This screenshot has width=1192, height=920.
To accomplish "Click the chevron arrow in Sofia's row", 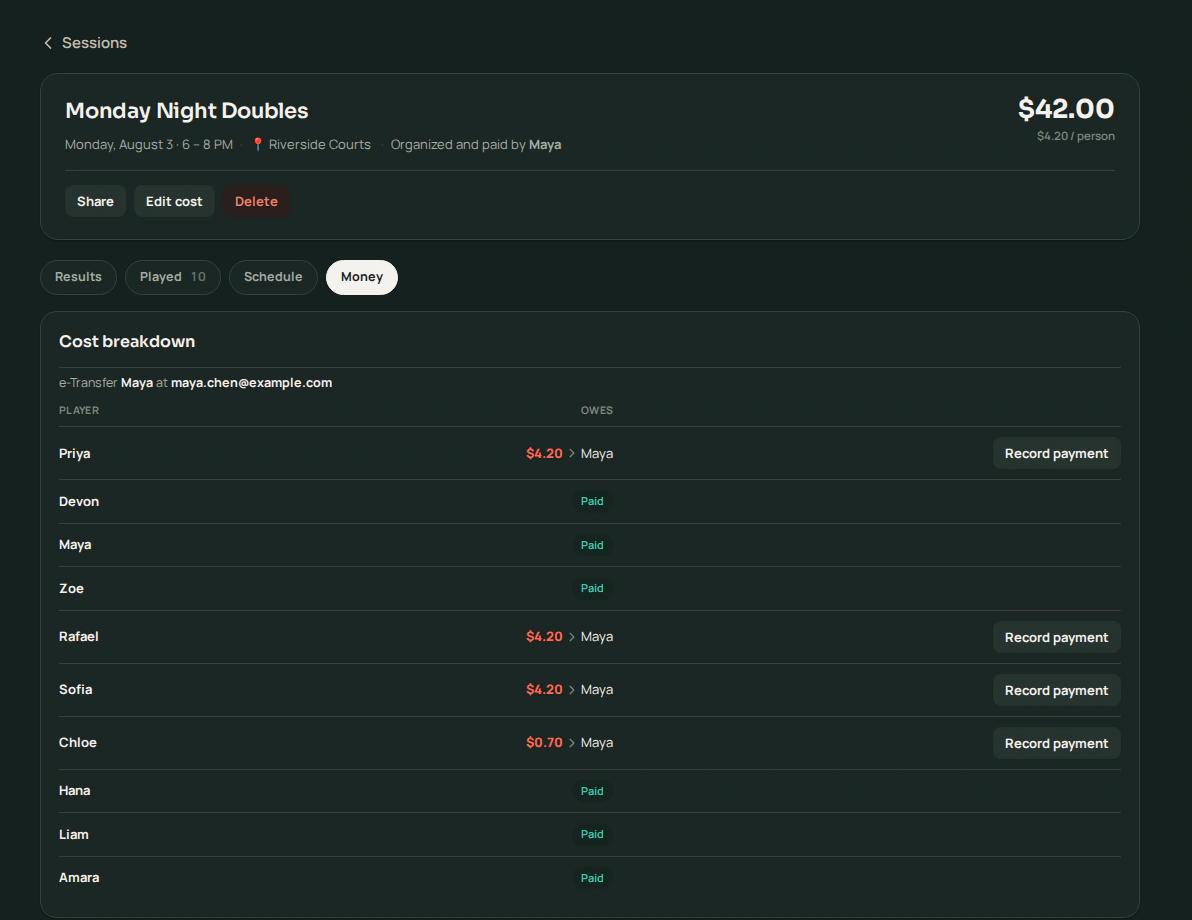I will tap(572, 690).
